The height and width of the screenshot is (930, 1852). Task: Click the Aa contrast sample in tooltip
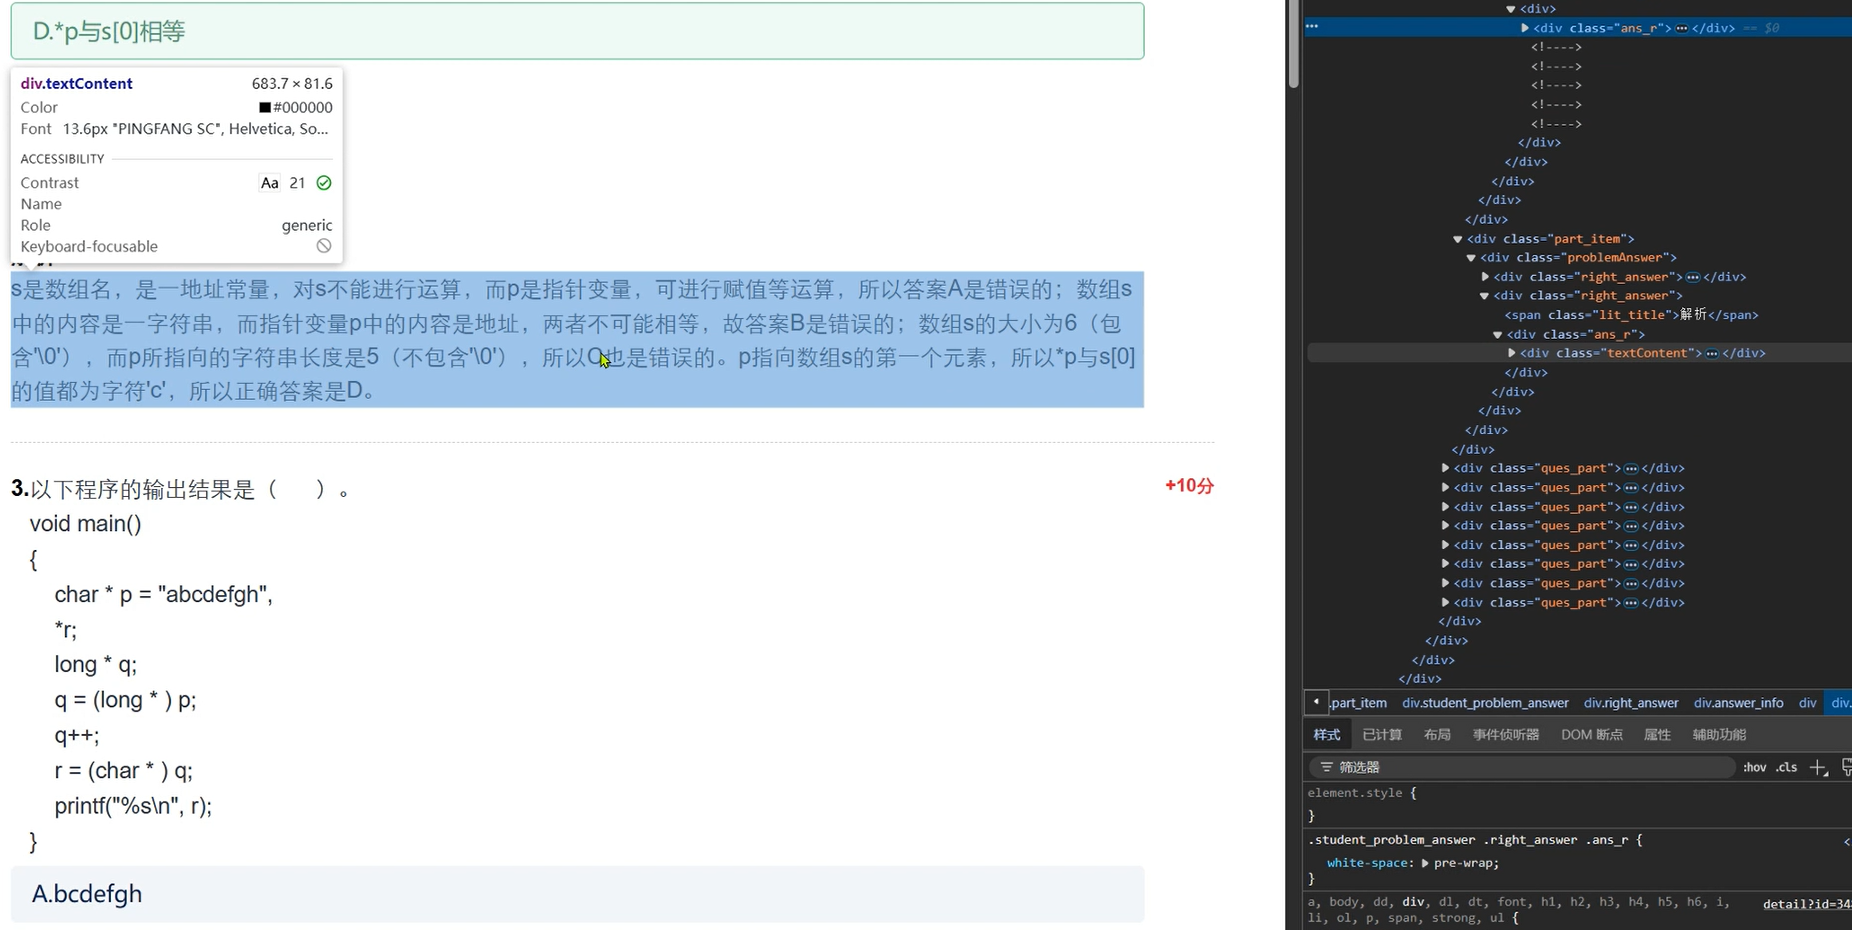(x=269, y=183)
